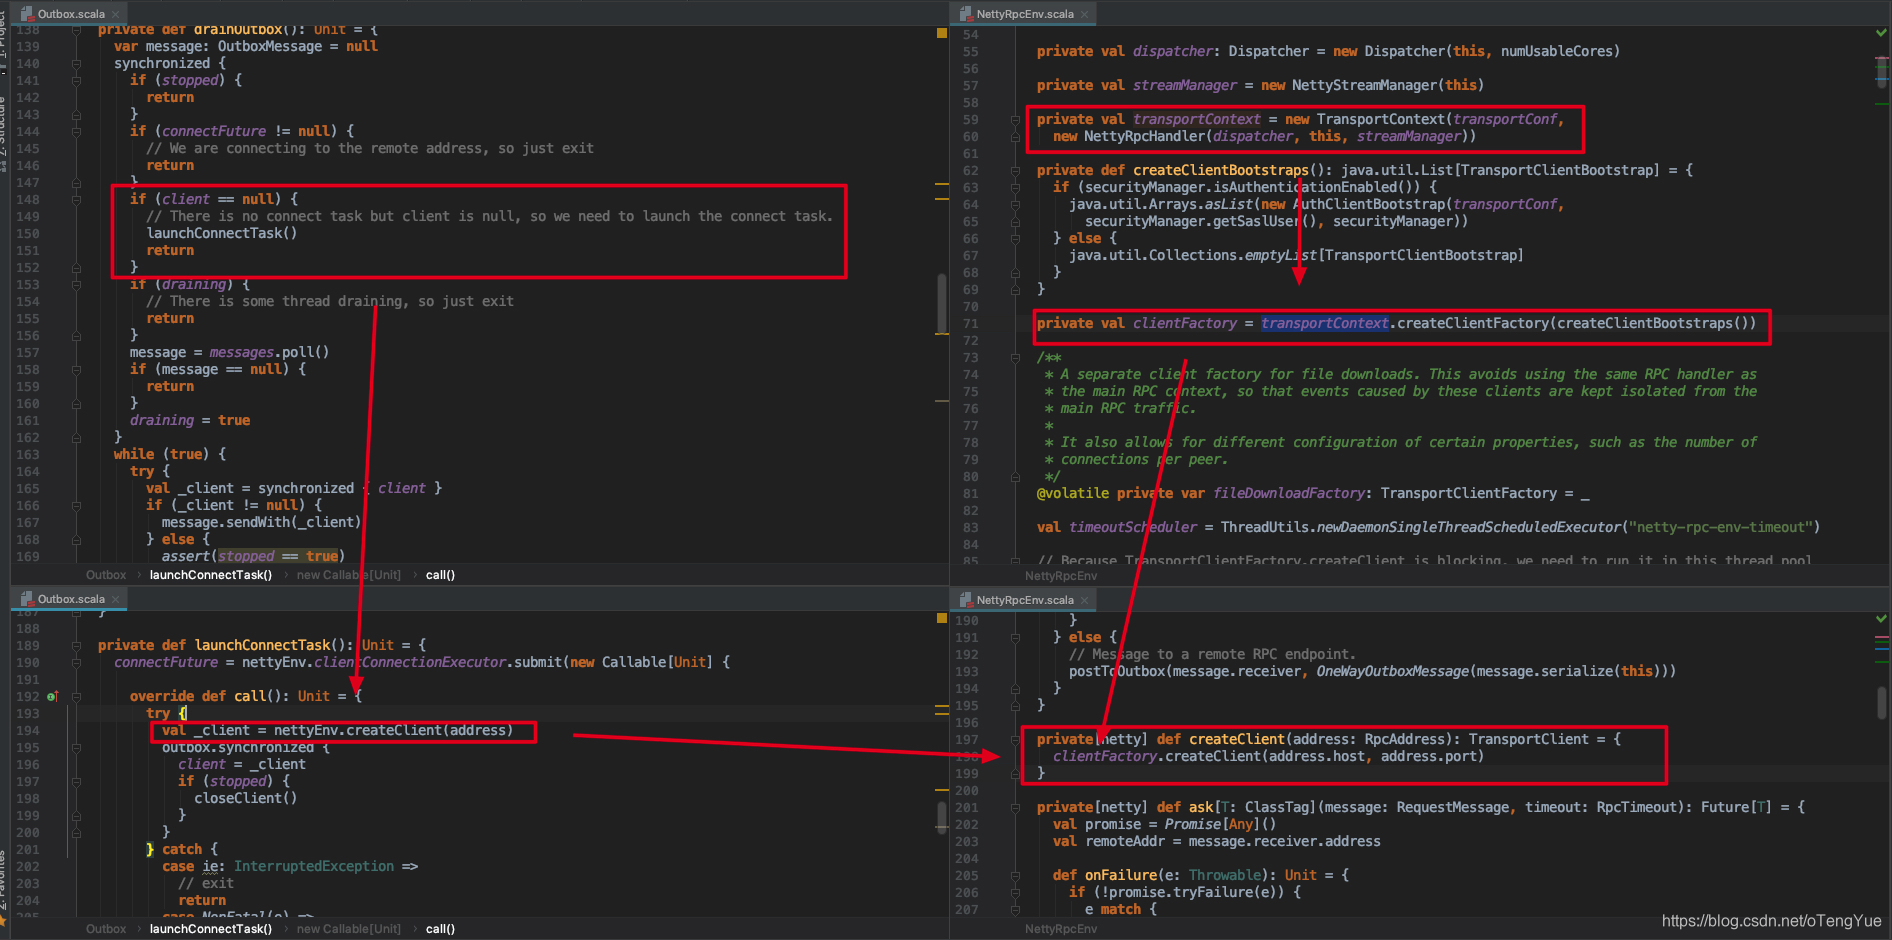Close the Outbox.scala tab above launchConnectTask code
This screenshot has width=1892, height=940.
115,599
